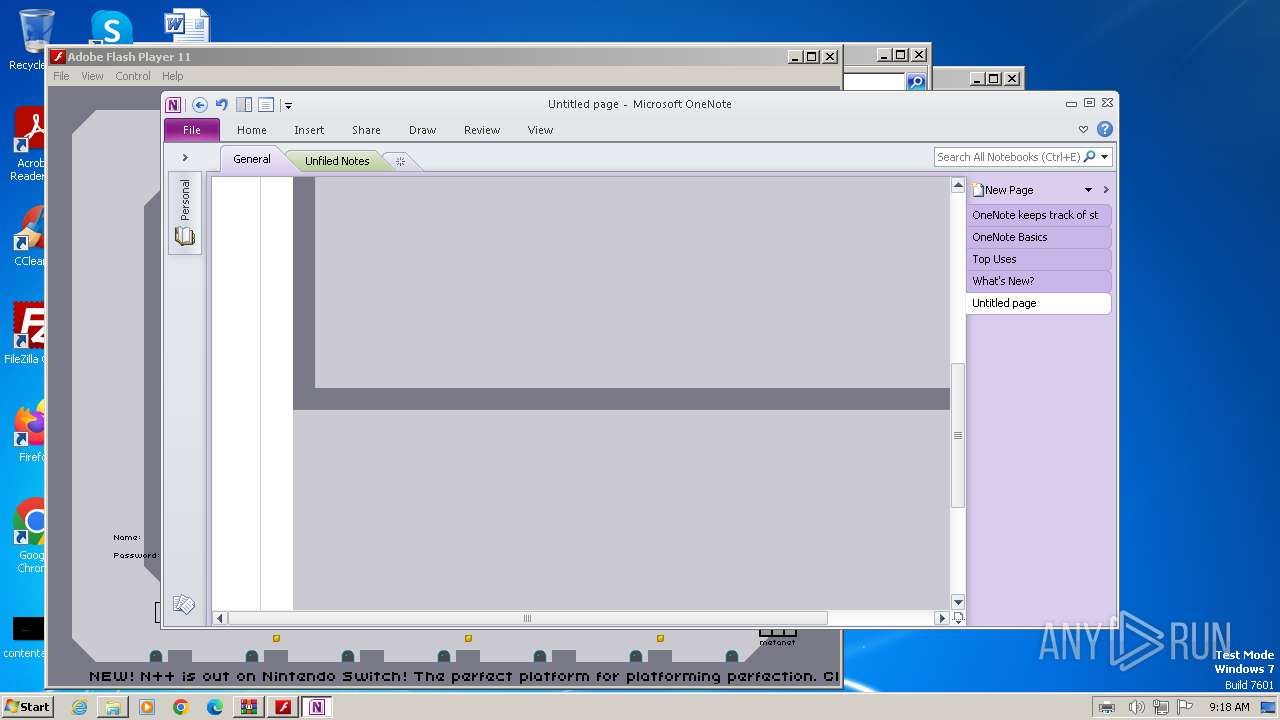This screenshot has width=1280, height=720.
Task: Expand the notebook navigation bar arrow
Action: click(185, 157)
